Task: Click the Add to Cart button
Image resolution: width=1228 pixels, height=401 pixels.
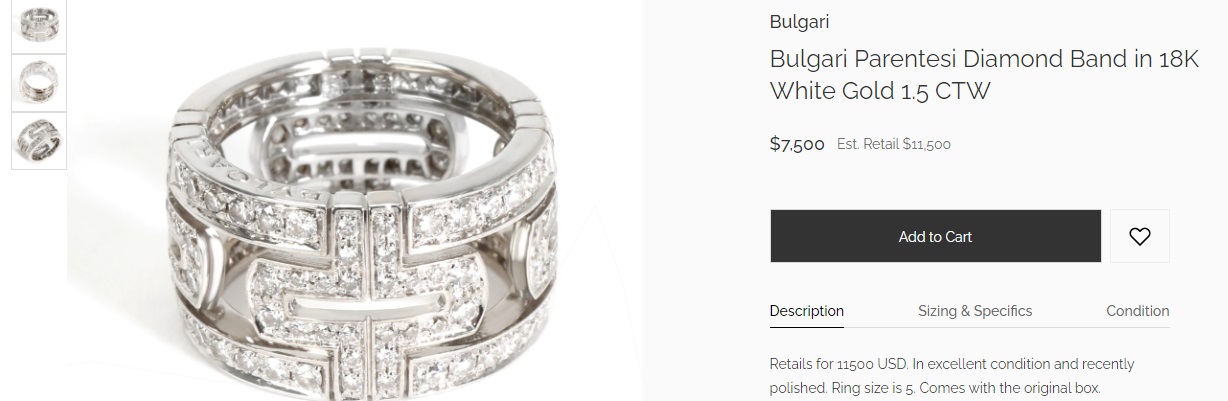Action: point(935,236)
